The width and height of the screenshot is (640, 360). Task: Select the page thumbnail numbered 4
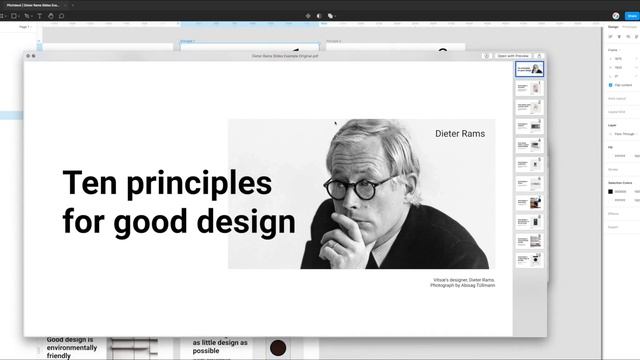(529, 145)
